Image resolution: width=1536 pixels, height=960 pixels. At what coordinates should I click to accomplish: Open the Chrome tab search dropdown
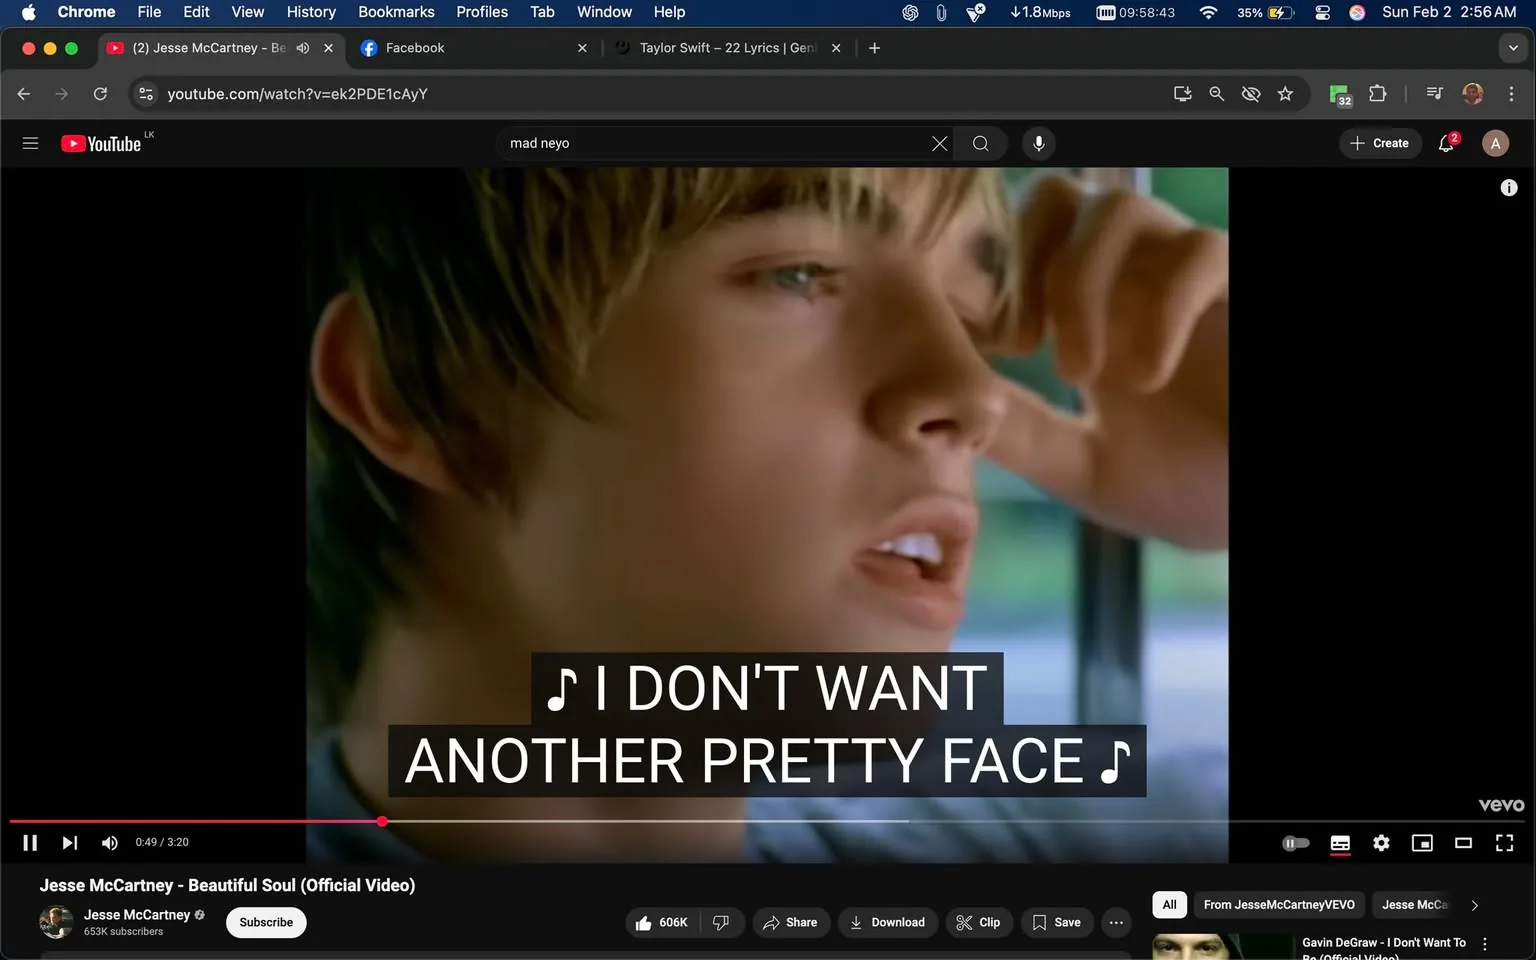(1512, 47)
